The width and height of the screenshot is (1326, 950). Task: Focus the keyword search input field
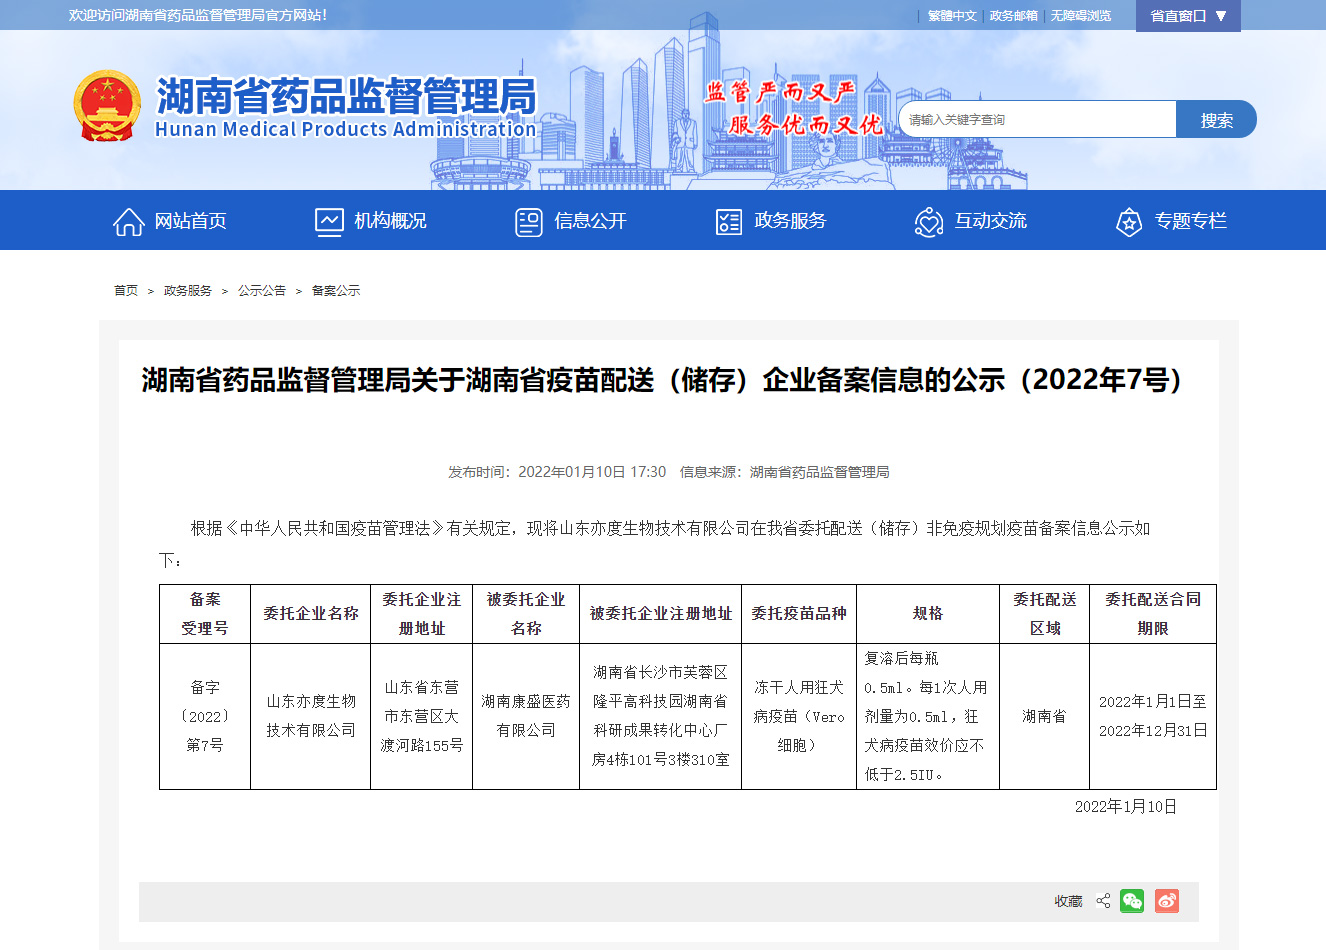[x=1036, y=120]
